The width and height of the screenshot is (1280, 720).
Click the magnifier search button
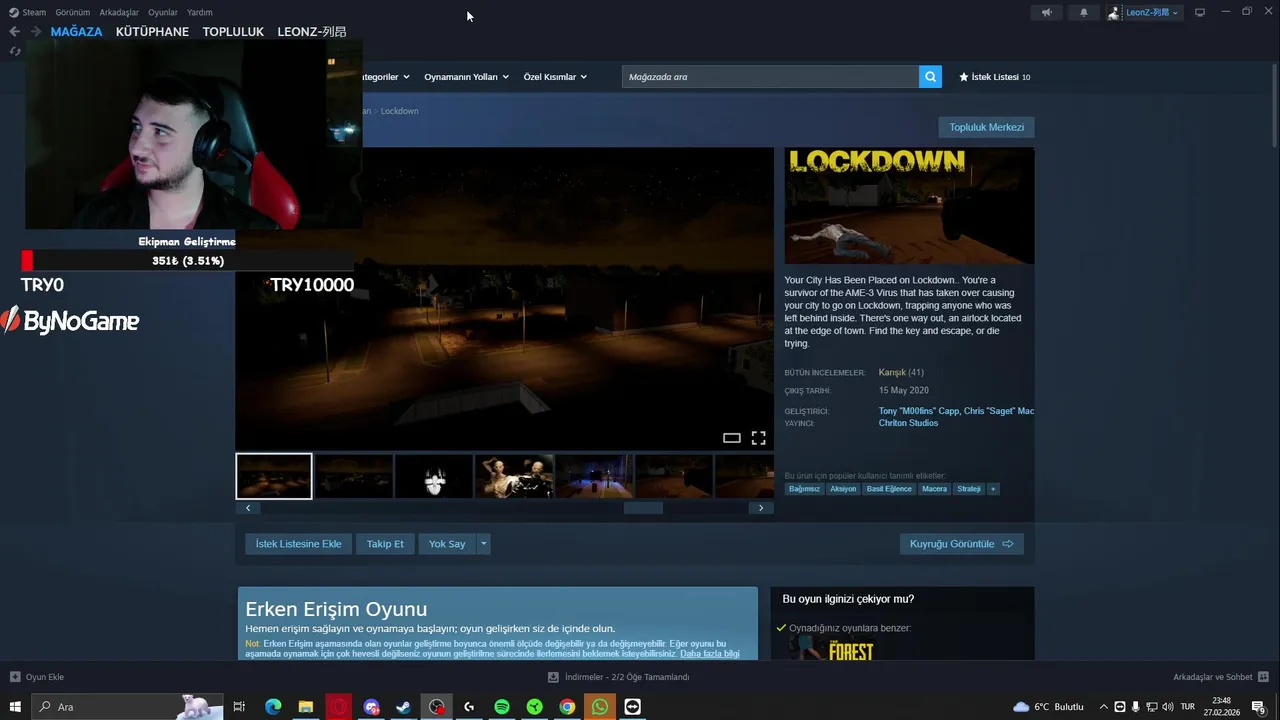pyautogui.click(x=930, y=77)
